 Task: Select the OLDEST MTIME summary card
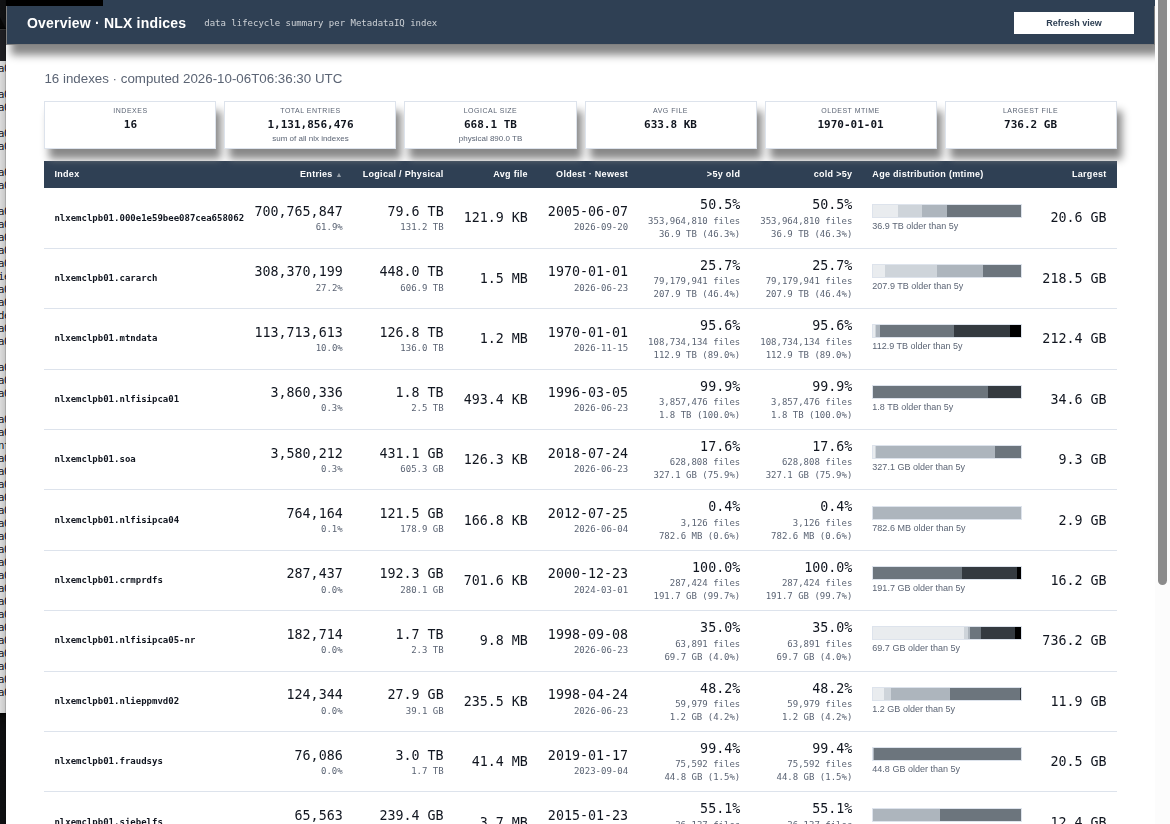click(851, 125)
